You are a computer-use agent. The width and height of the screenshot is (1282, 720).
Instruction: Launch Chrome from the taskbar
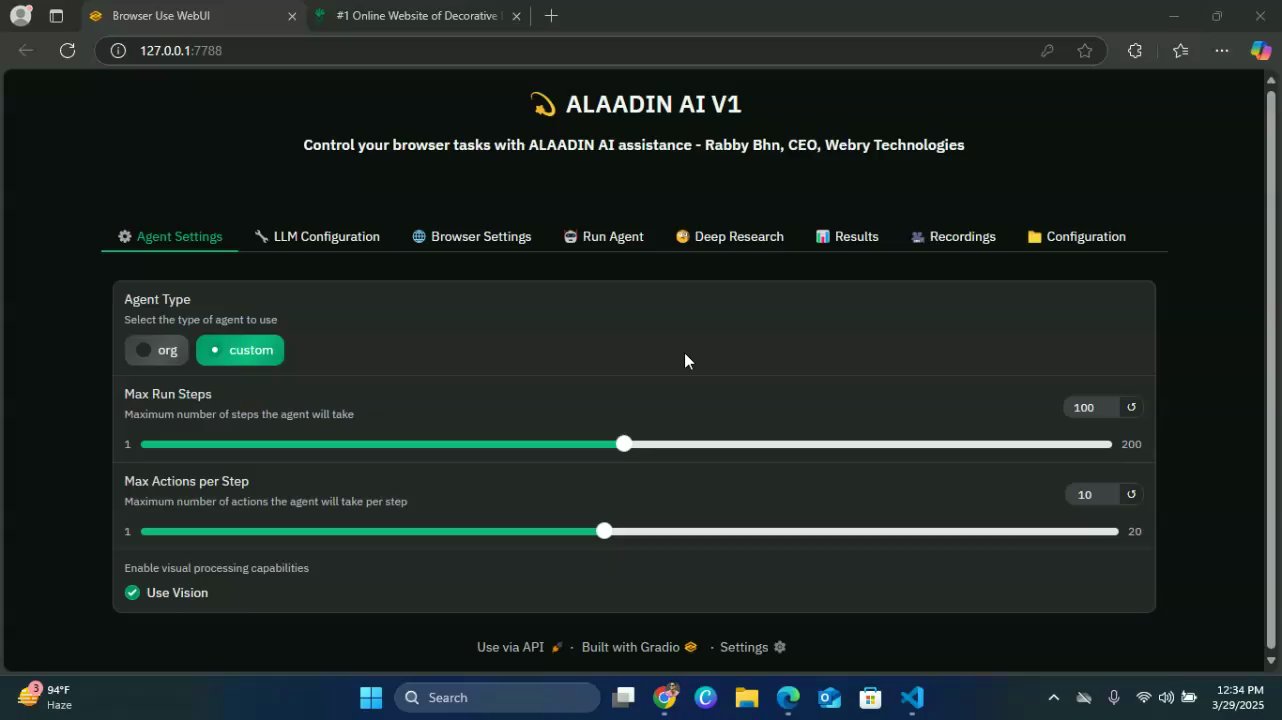[x=666, y=697]
